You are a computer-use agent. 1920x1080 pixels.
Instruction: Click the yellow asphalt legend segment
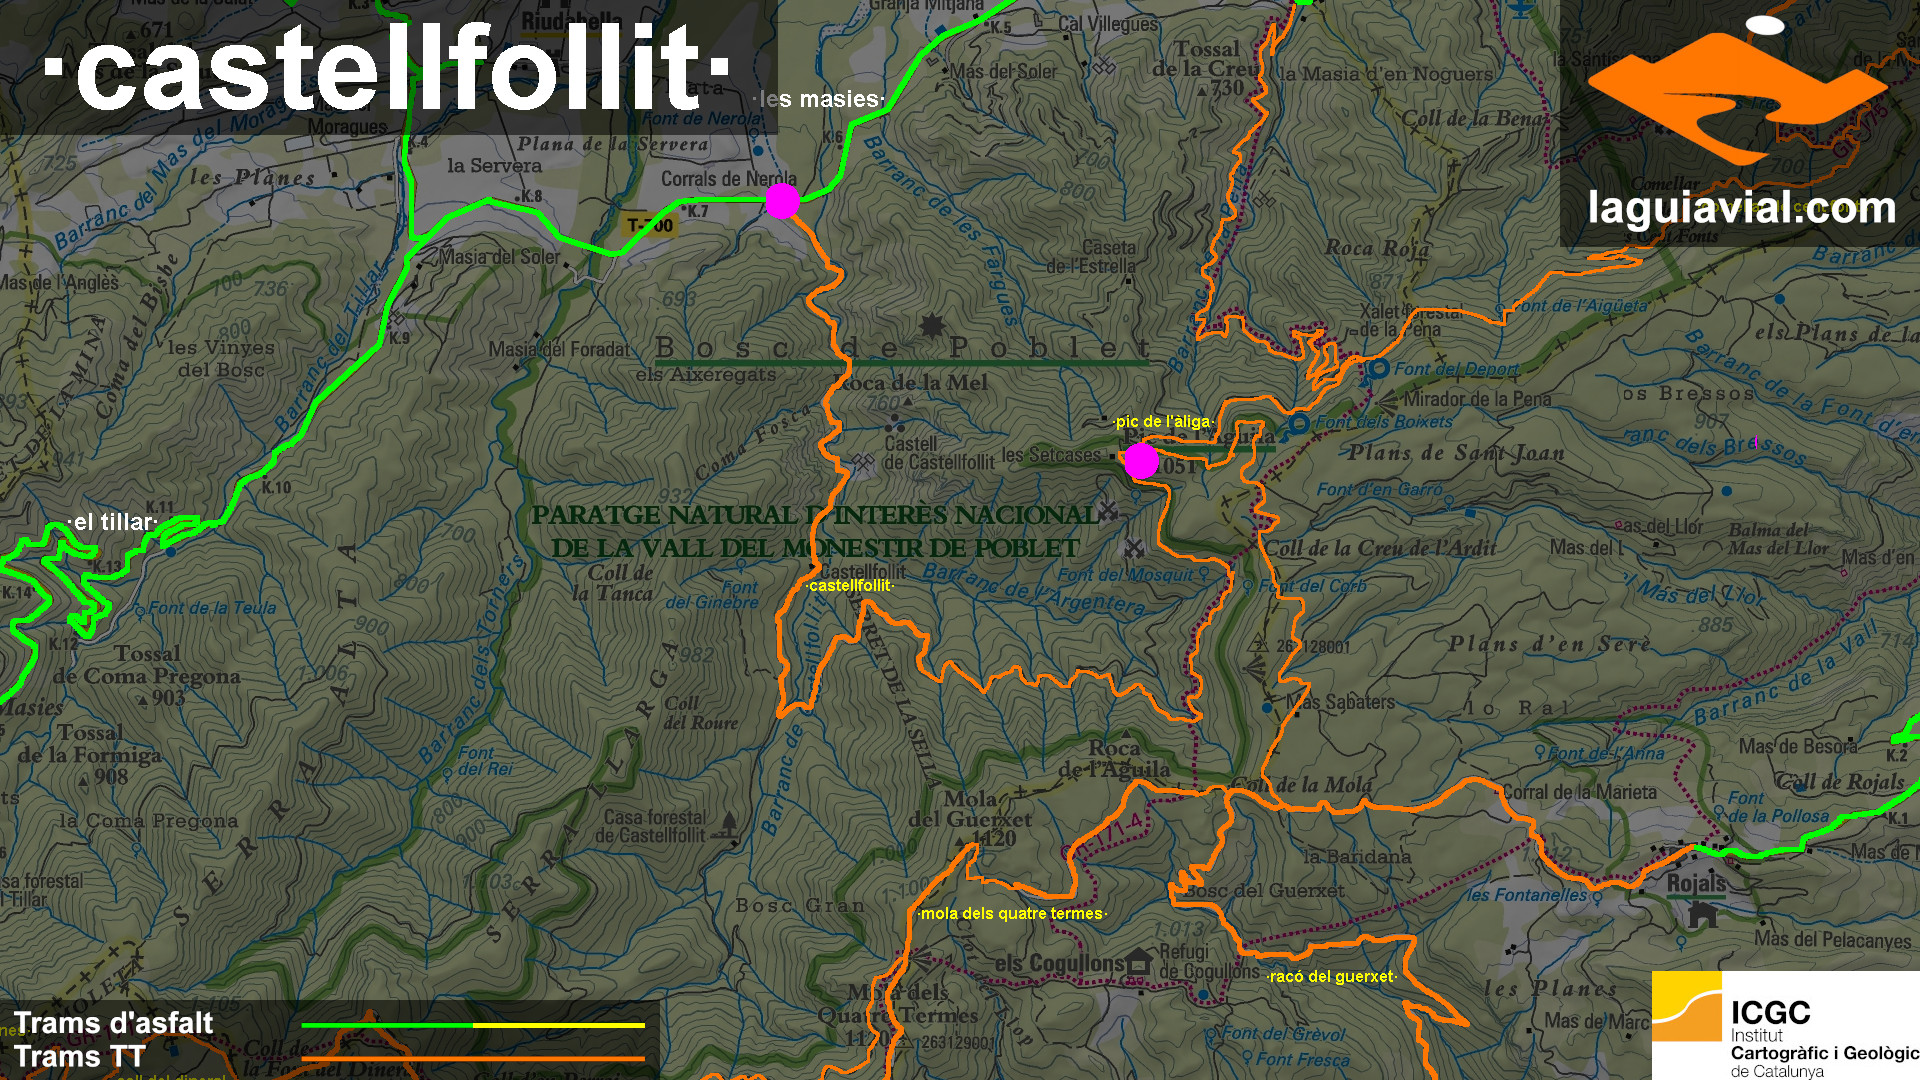point(558,1025)
